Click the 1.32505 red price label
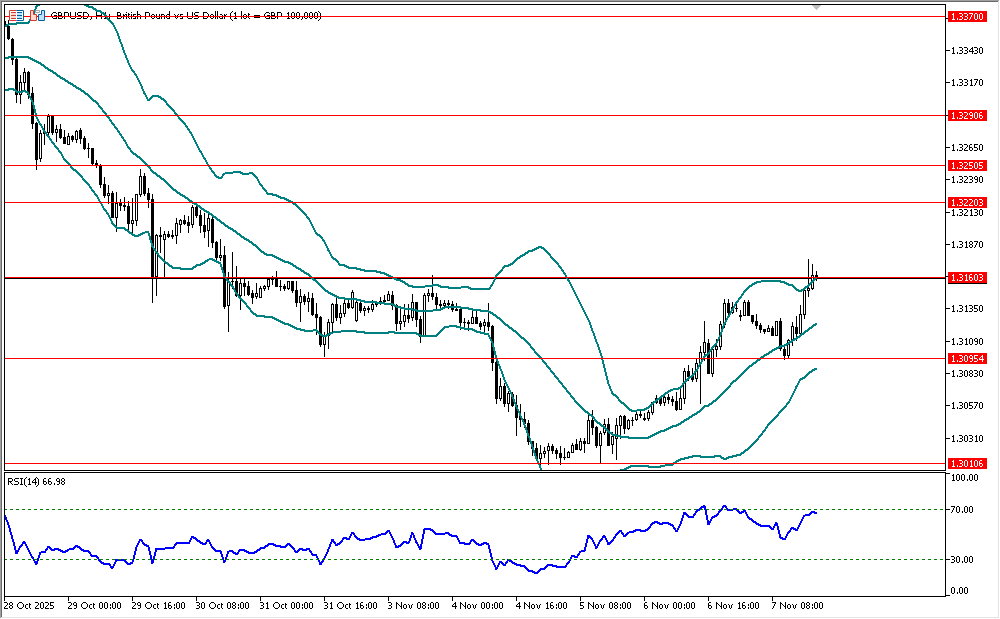 coord(967,165)
